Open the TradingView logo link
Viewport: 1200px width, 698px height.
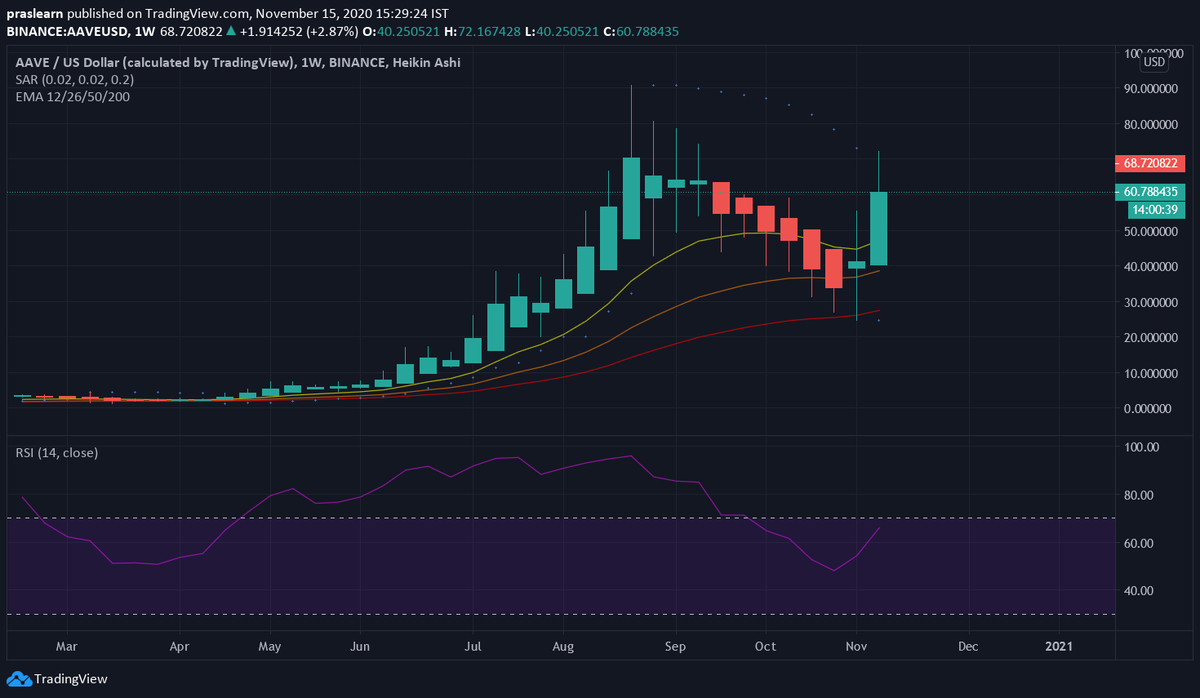coord(58,679)
